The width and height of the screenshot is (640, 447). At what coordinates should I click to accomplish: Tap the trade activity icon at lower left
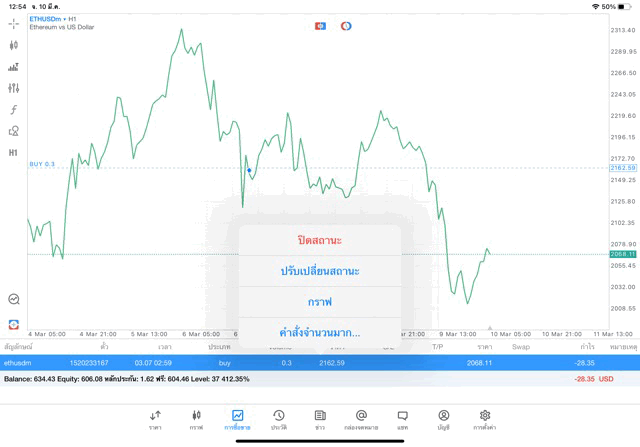[13, 298]
